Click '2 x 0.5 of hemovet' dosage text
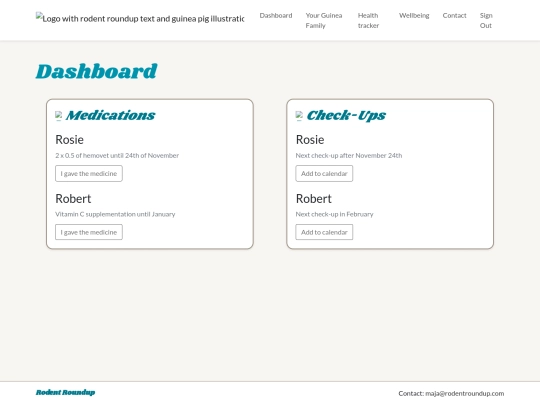 click(117, 155)
